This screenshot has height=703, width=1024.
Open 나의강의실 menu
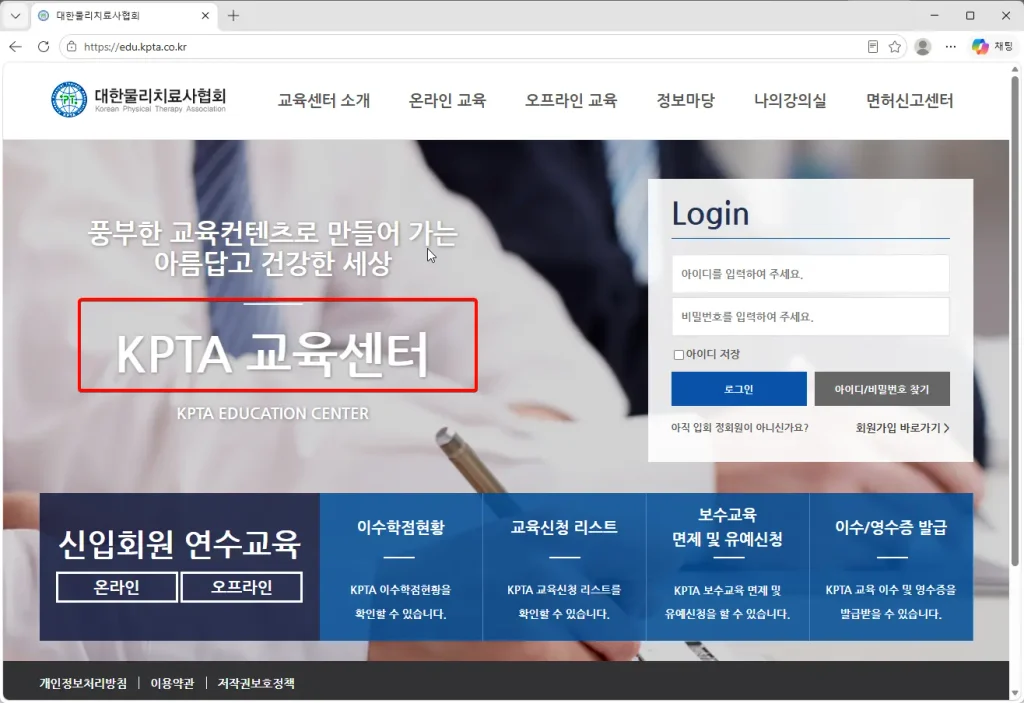pyautogui.click(x=790, y=101)
